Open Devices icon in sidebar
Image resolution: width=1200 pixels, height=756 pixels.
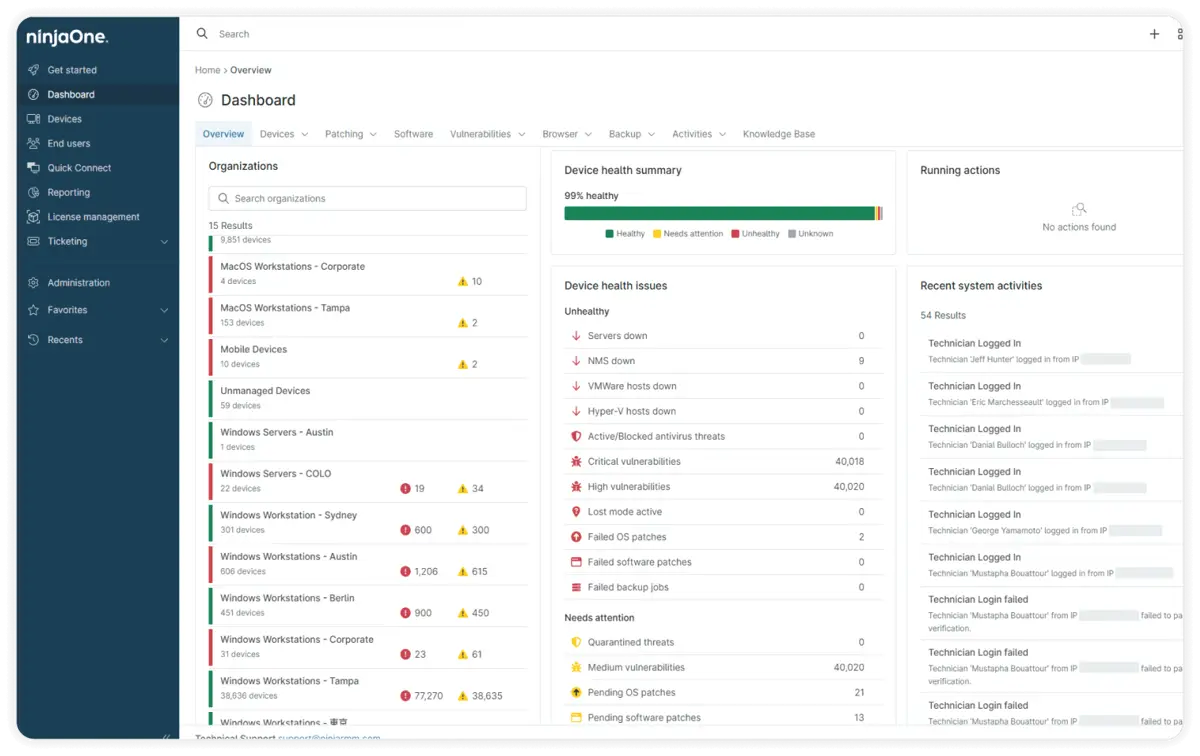coord(34,119)
